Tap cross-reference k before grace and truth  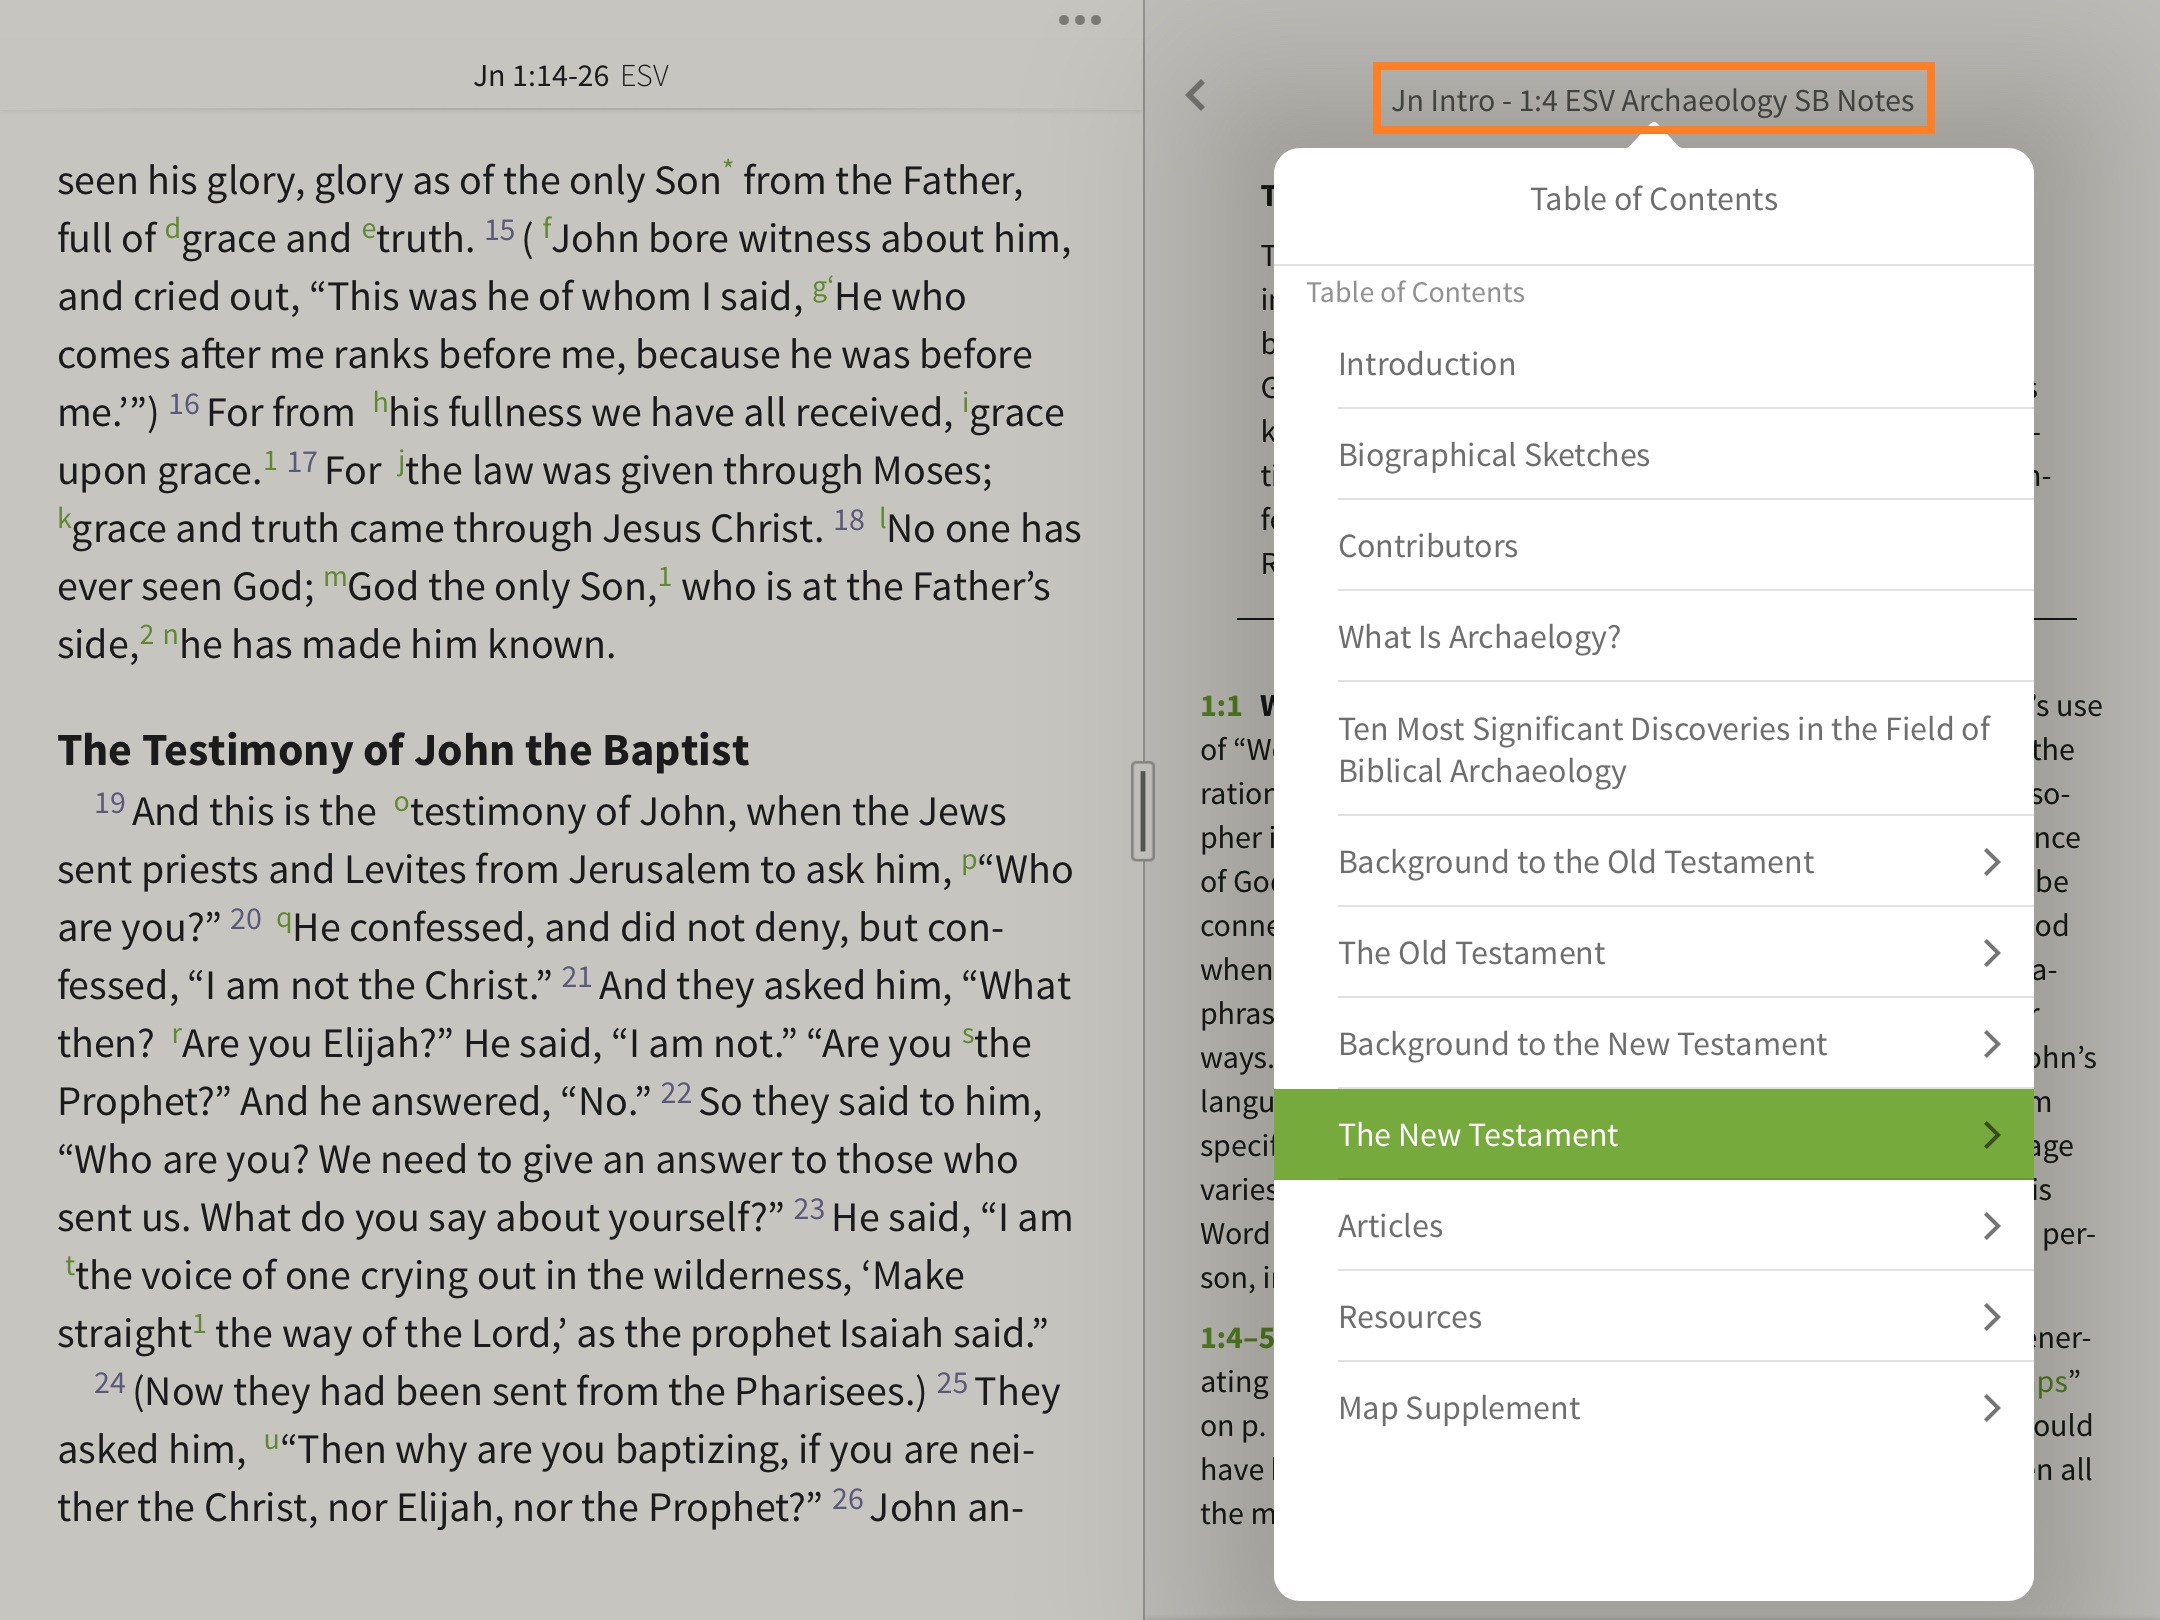(64, 518)
